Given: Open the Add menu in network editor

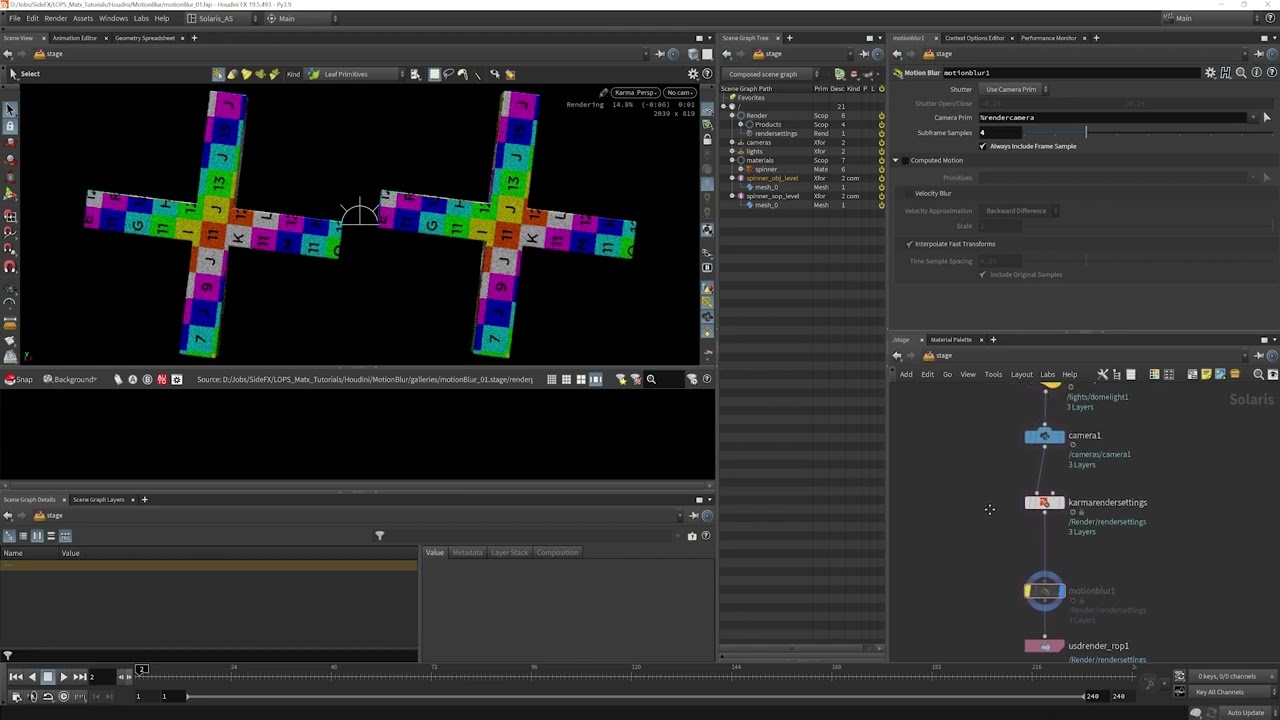Looking at the screenshot, I should point(906,375).
